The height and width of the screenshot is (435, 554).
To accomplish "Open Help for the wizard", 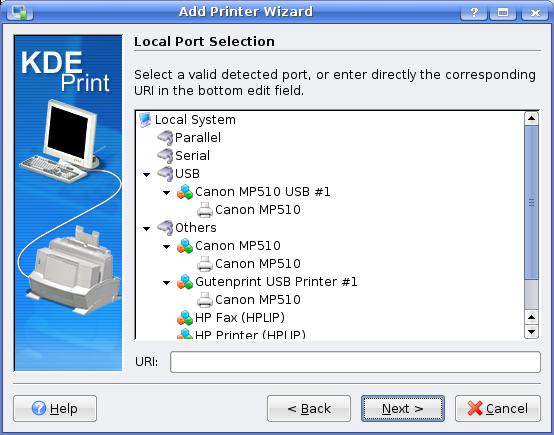I will (55, 408).
